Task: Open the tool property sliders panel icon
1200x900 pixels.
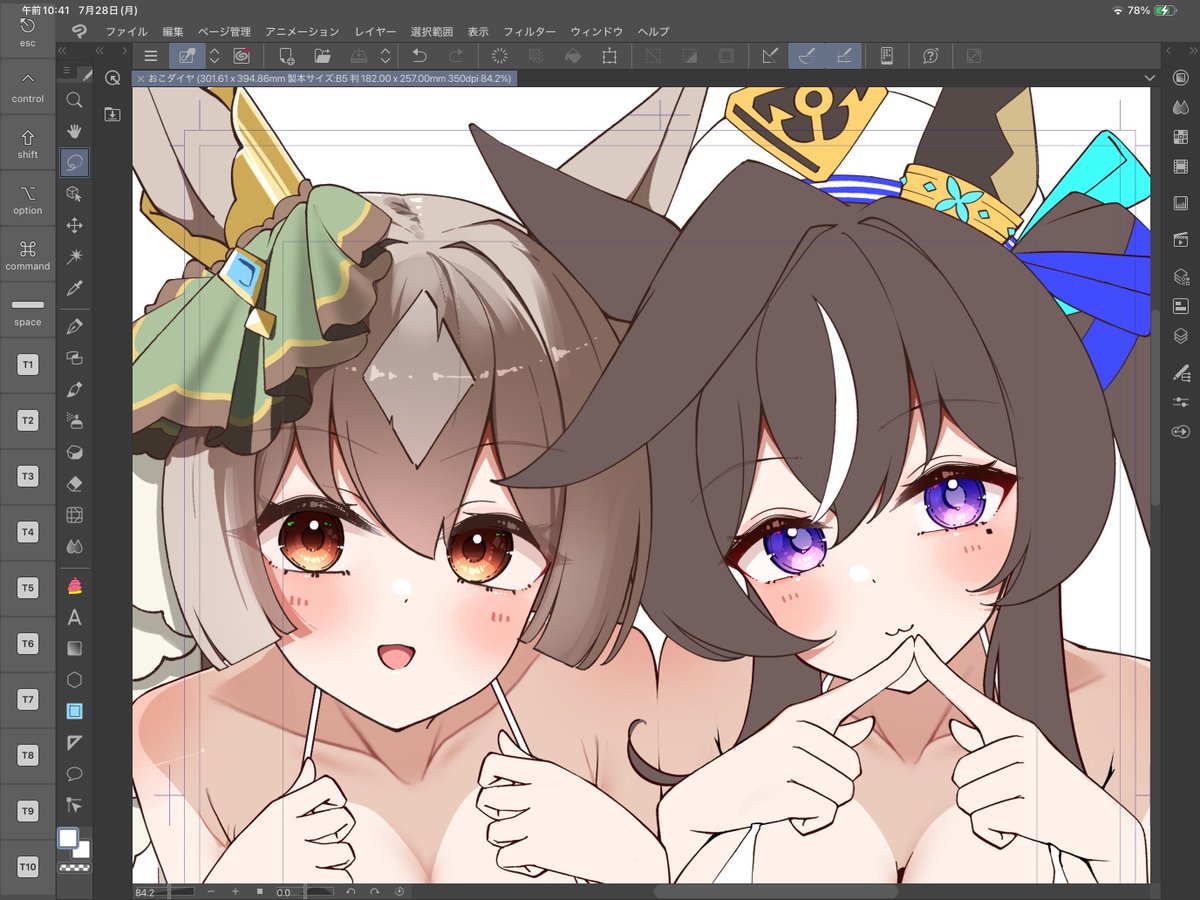Action: click(1180, 401)
